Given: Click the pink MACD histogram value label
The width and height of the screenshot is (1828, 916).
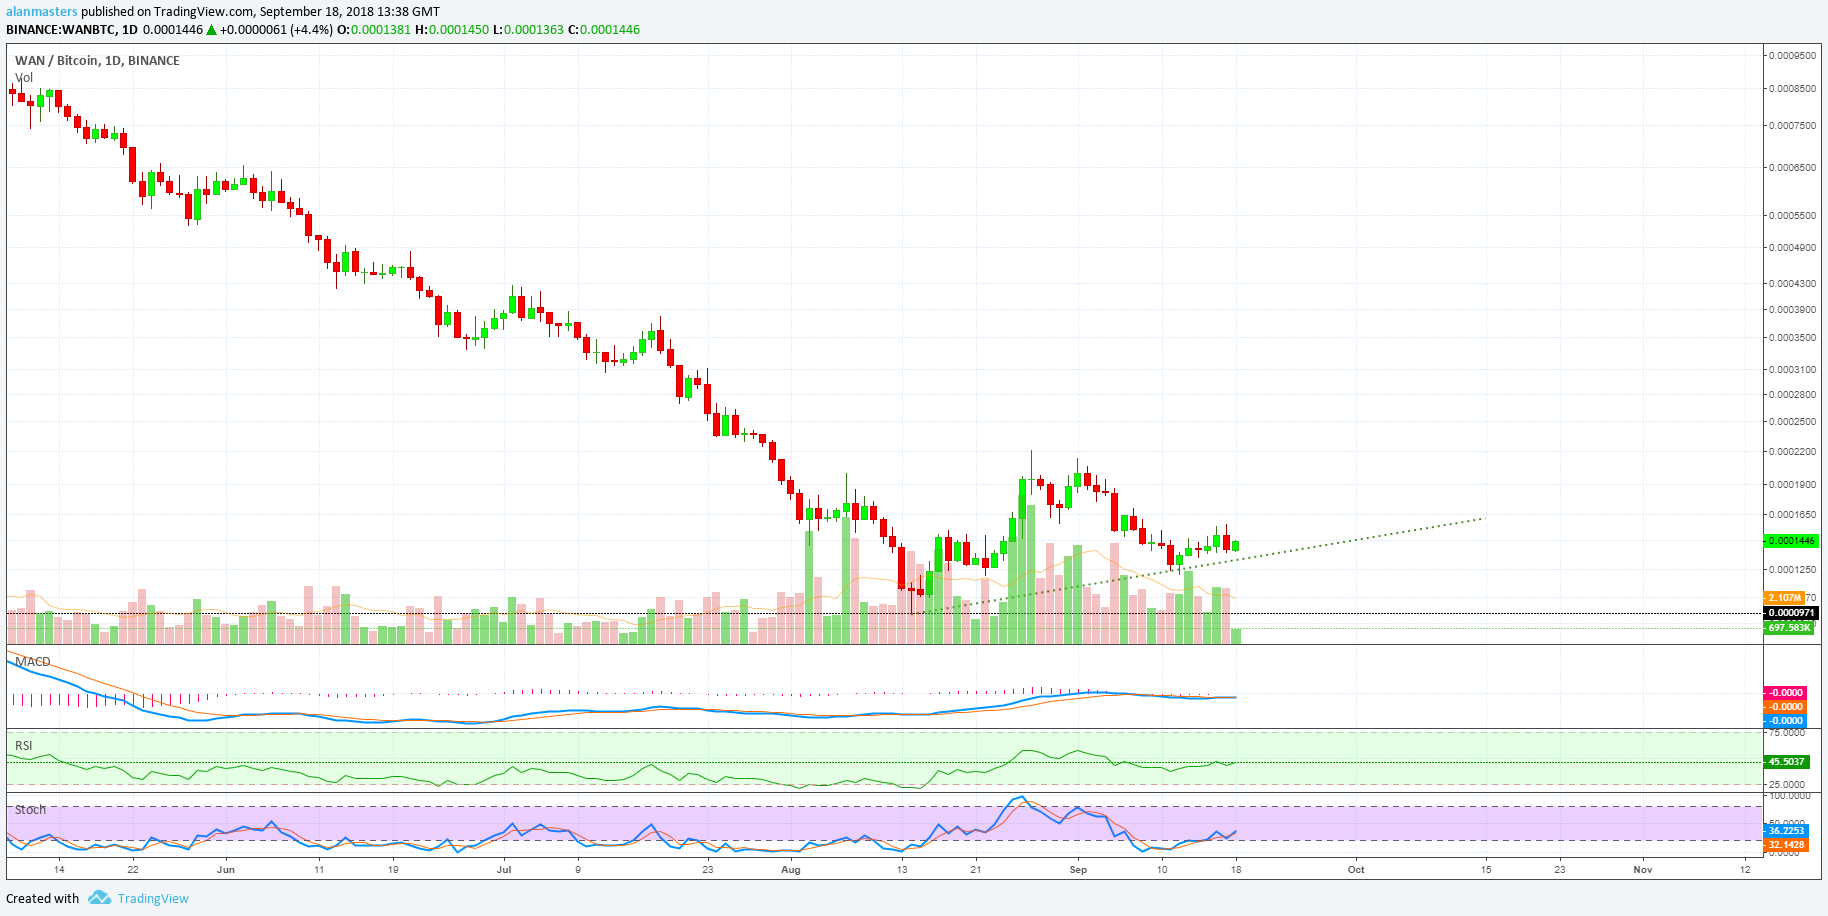Looking at the screenshot, I should 1785,693.
